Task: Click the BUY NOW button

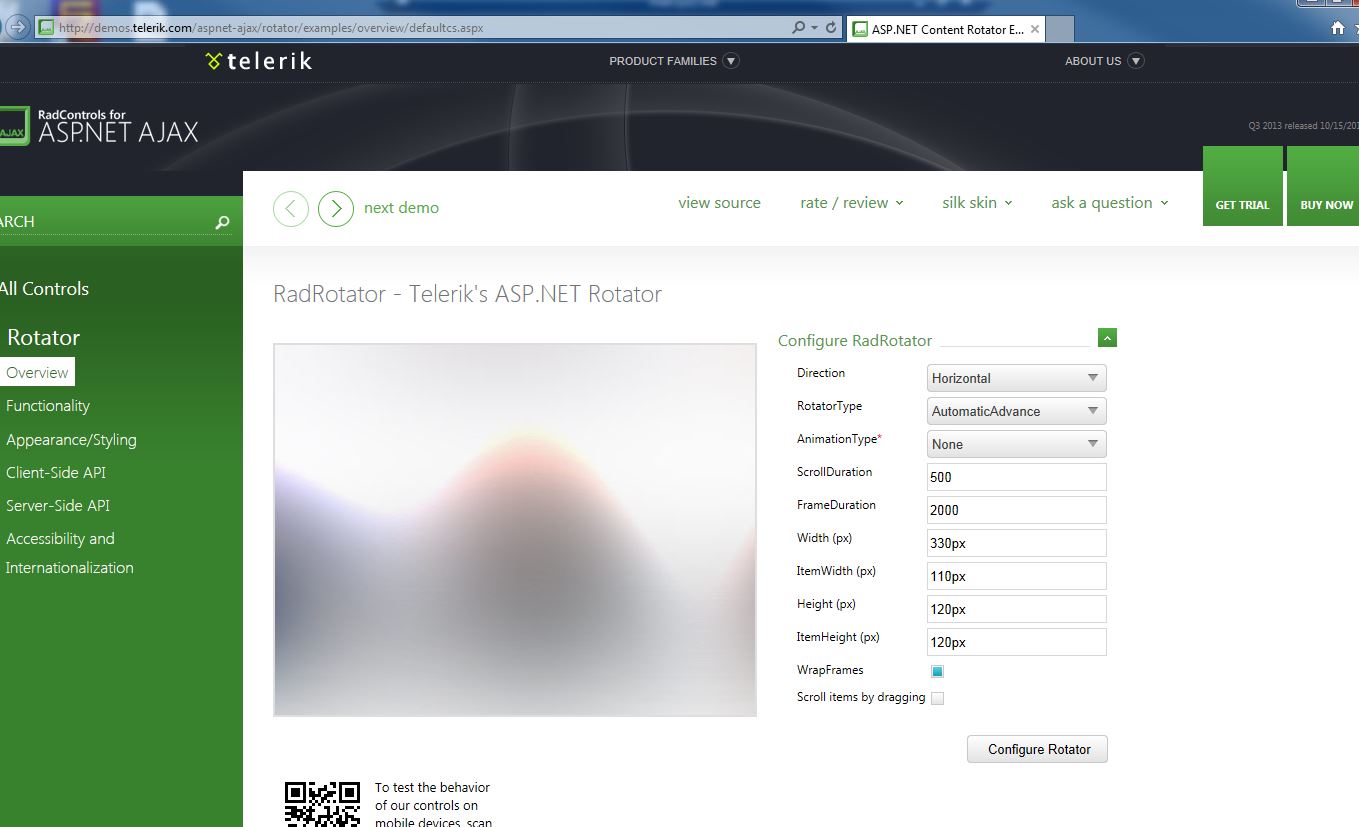Action: (1323, 186)
